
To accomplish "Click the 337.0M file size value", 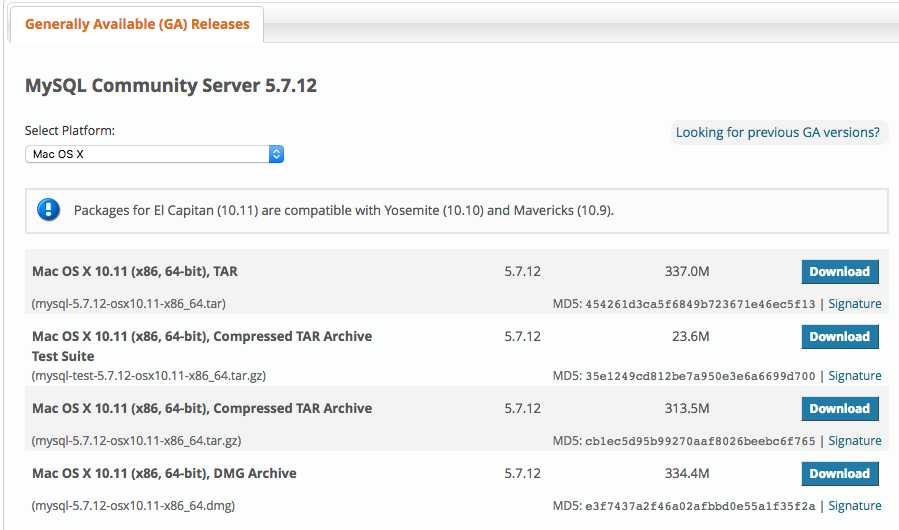I will click(x=687, y=271).
